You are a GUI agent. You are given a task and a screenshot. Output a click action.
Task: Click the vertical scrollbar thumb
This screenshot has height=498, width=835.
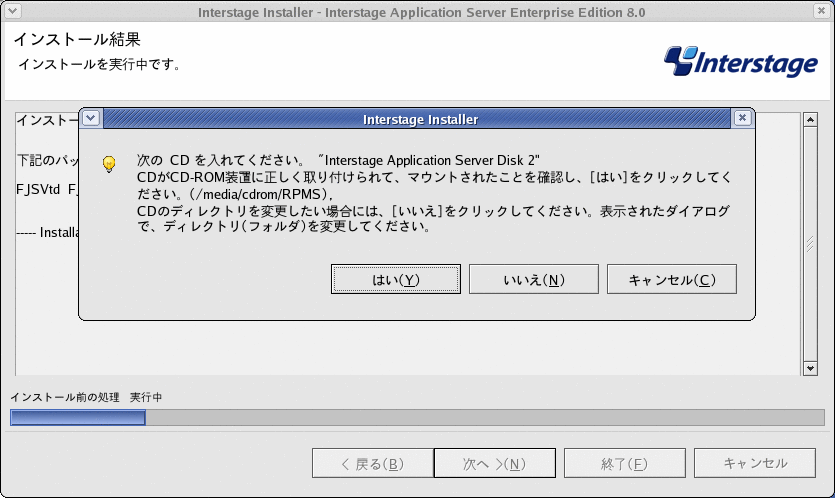[810, 244]
